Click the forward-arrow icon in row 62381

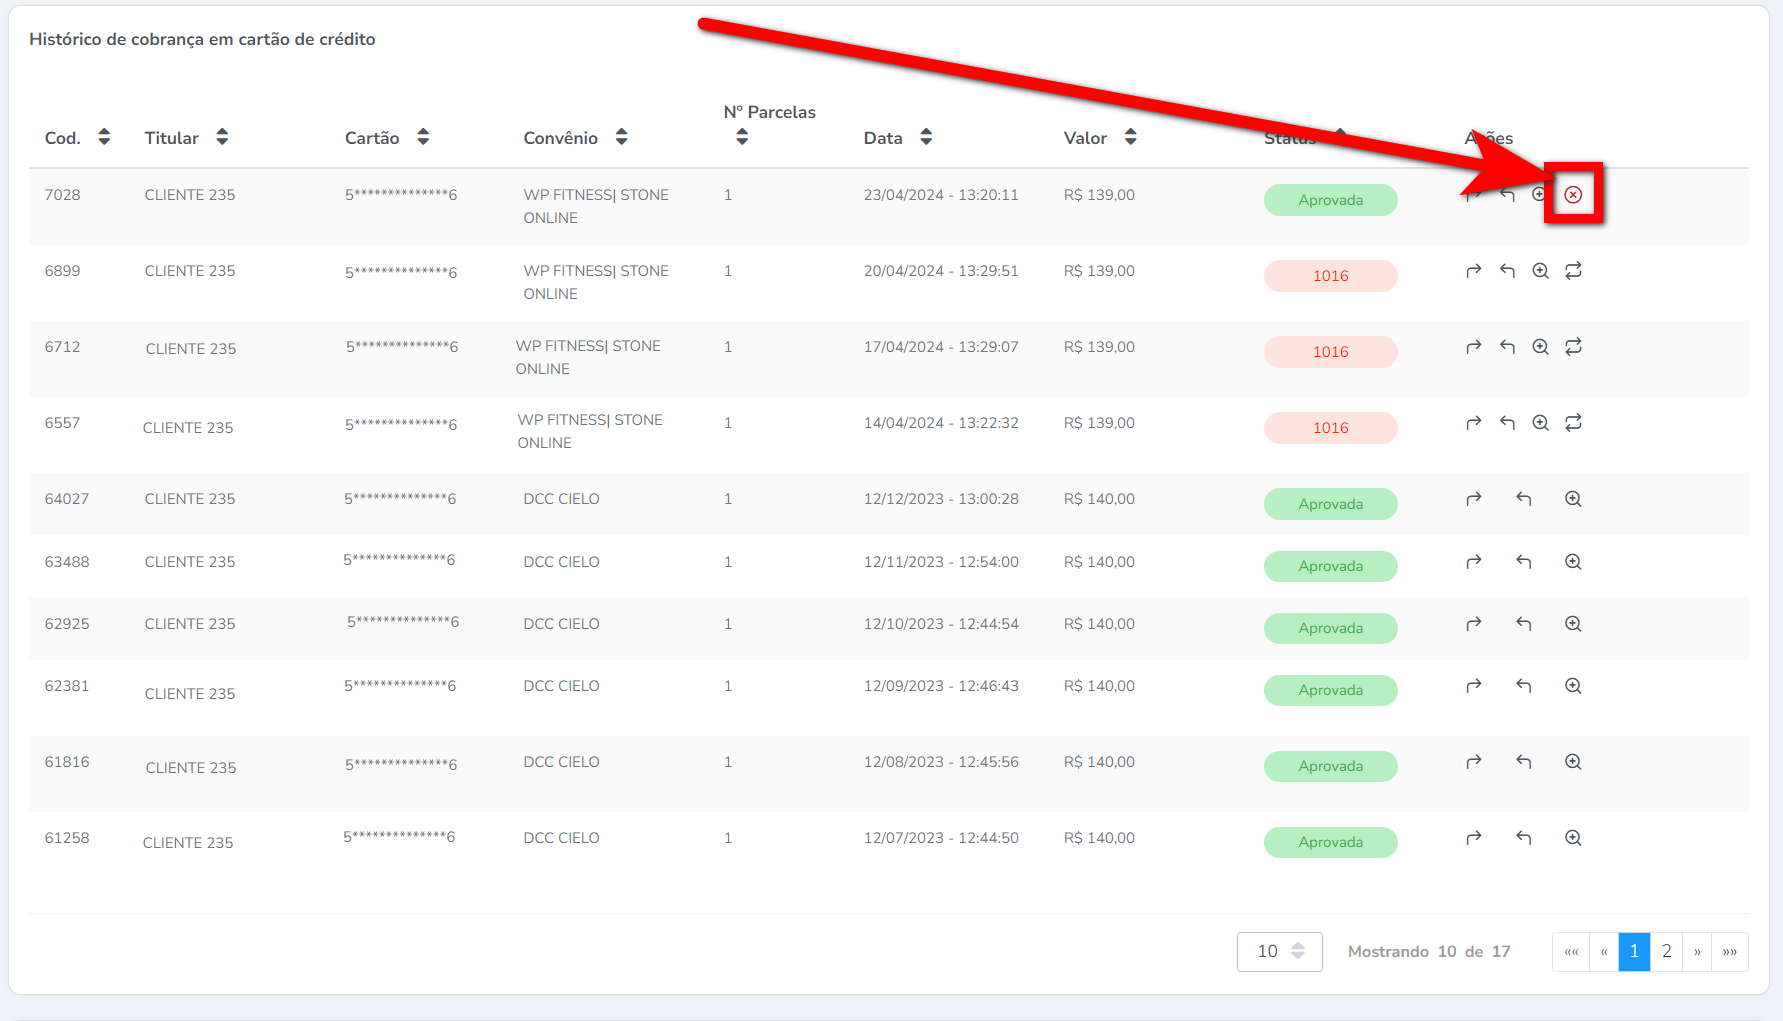pyautogui.click(x=1473, y=686)
